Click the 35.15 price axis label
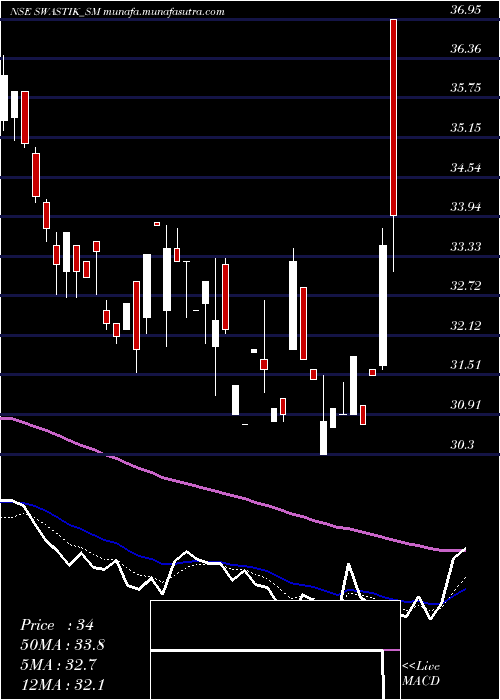The image size is (500, 700). click(466, 128)
